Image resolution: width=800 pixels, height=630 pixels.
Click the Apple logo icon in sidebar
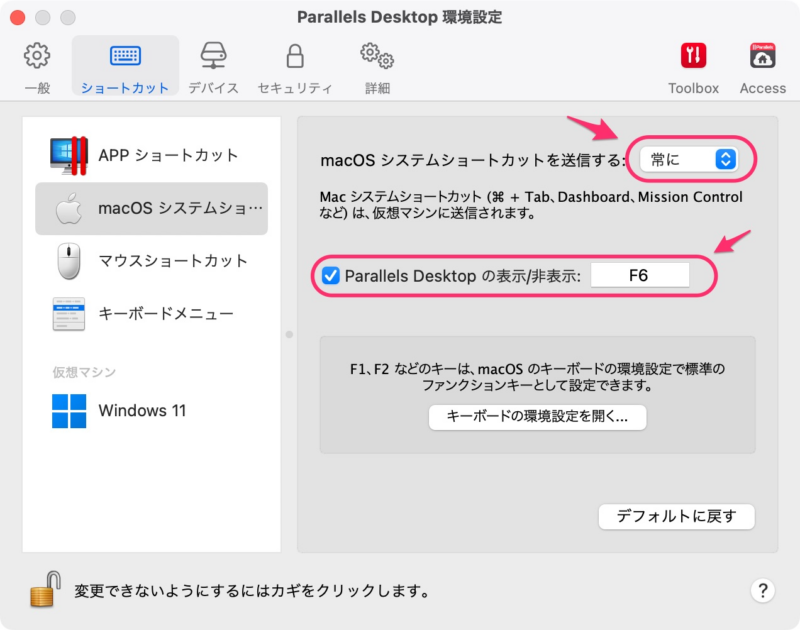coord(69,208)
